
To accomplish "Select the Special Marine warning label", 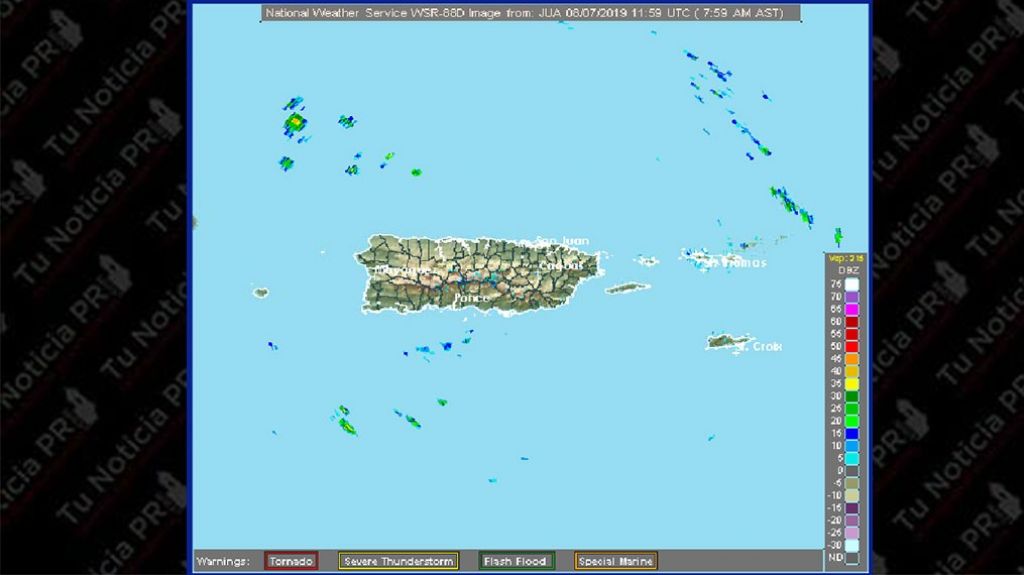I will [616, 561].
